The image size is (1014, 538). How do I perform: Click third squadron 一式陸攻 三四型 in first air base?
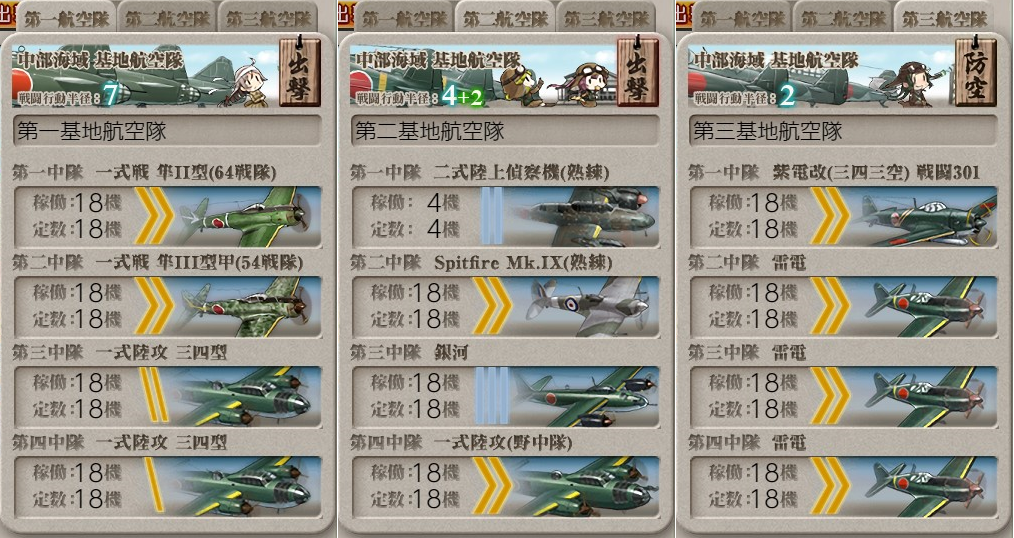point(167,396)
